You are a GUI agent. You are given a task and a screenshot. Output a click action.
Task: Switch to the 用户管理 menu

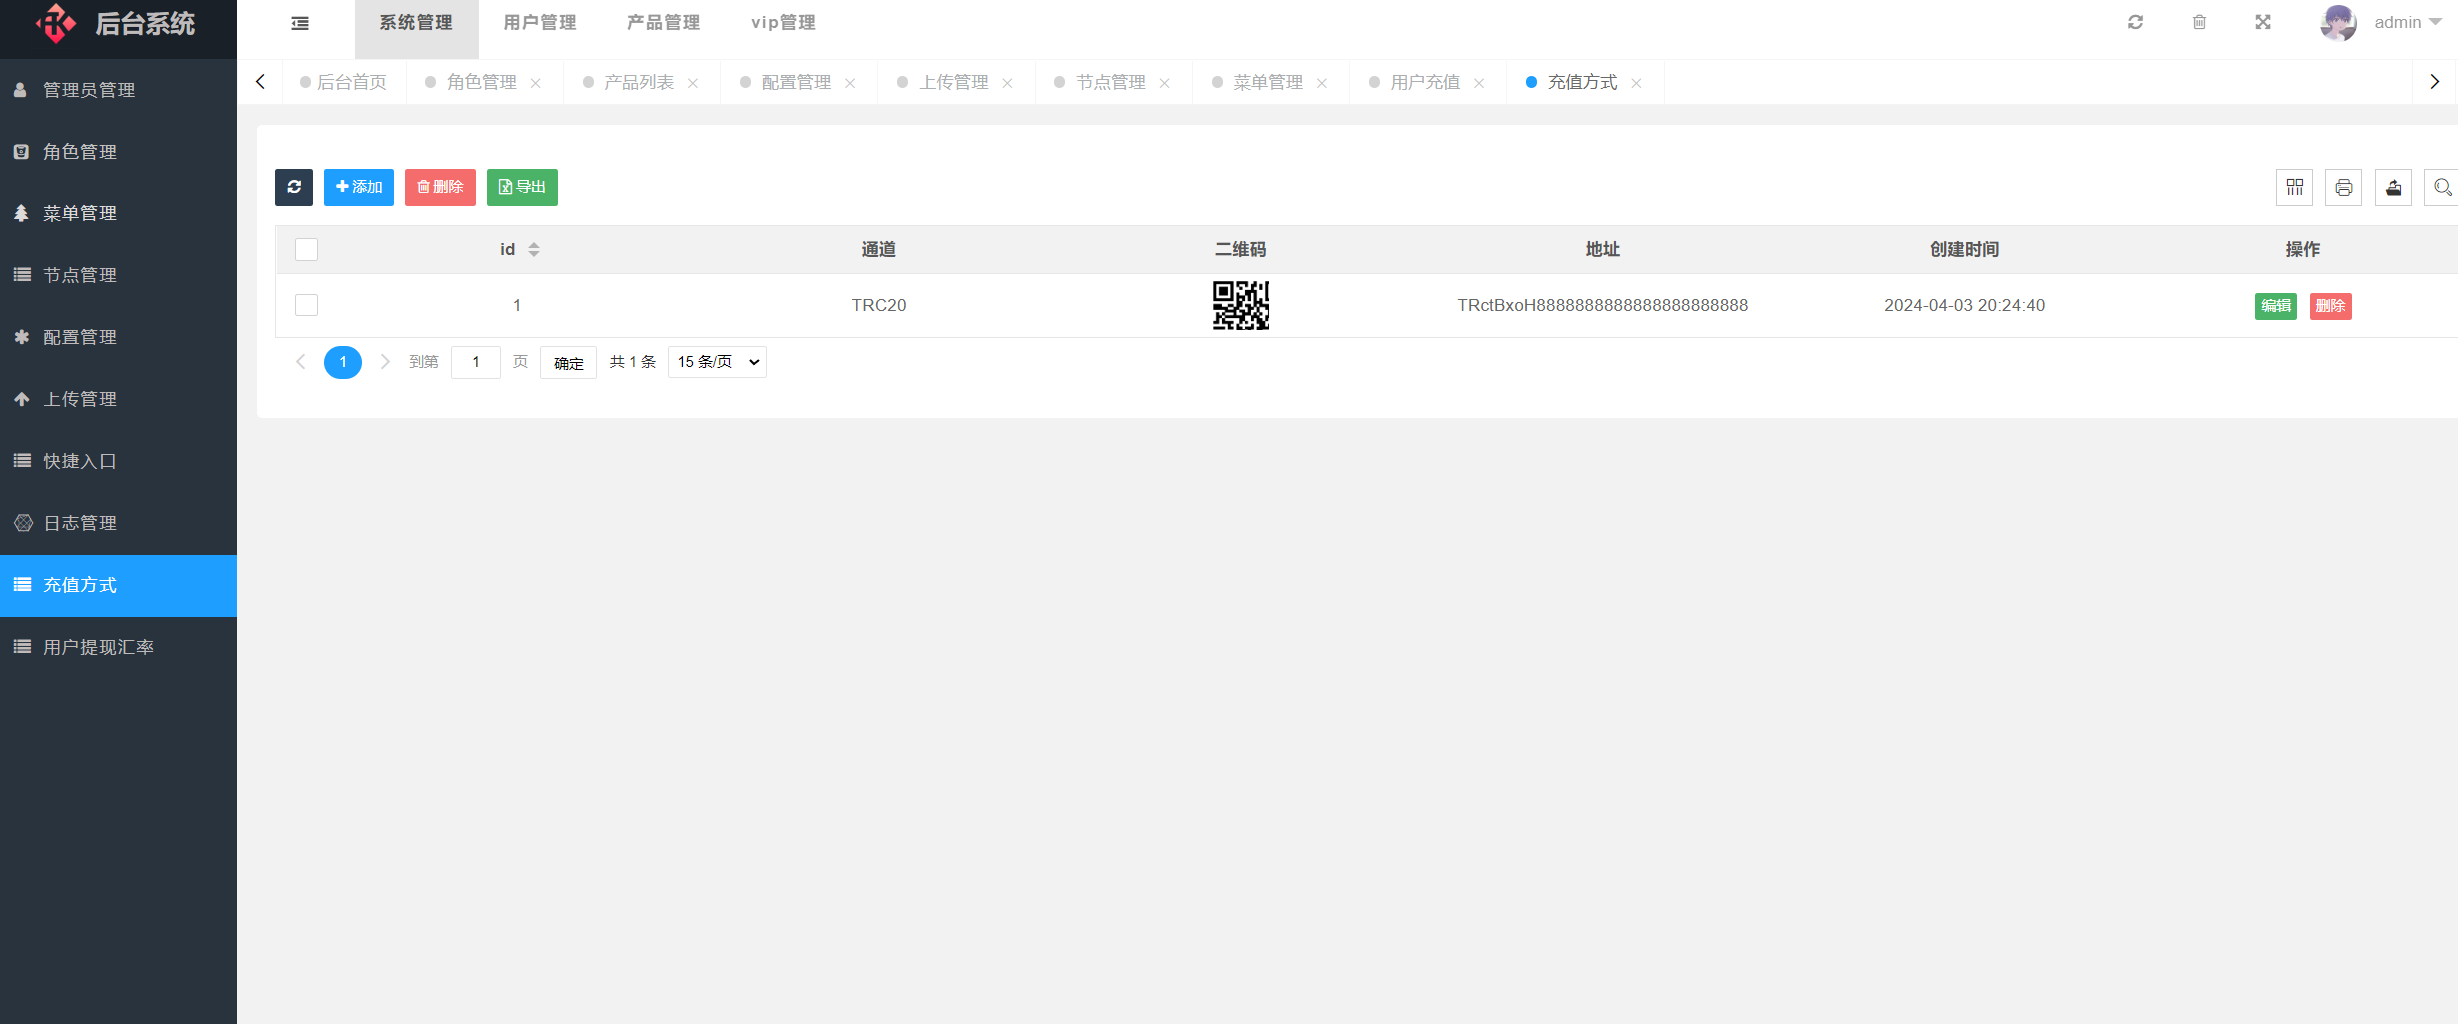coord(539,22)
